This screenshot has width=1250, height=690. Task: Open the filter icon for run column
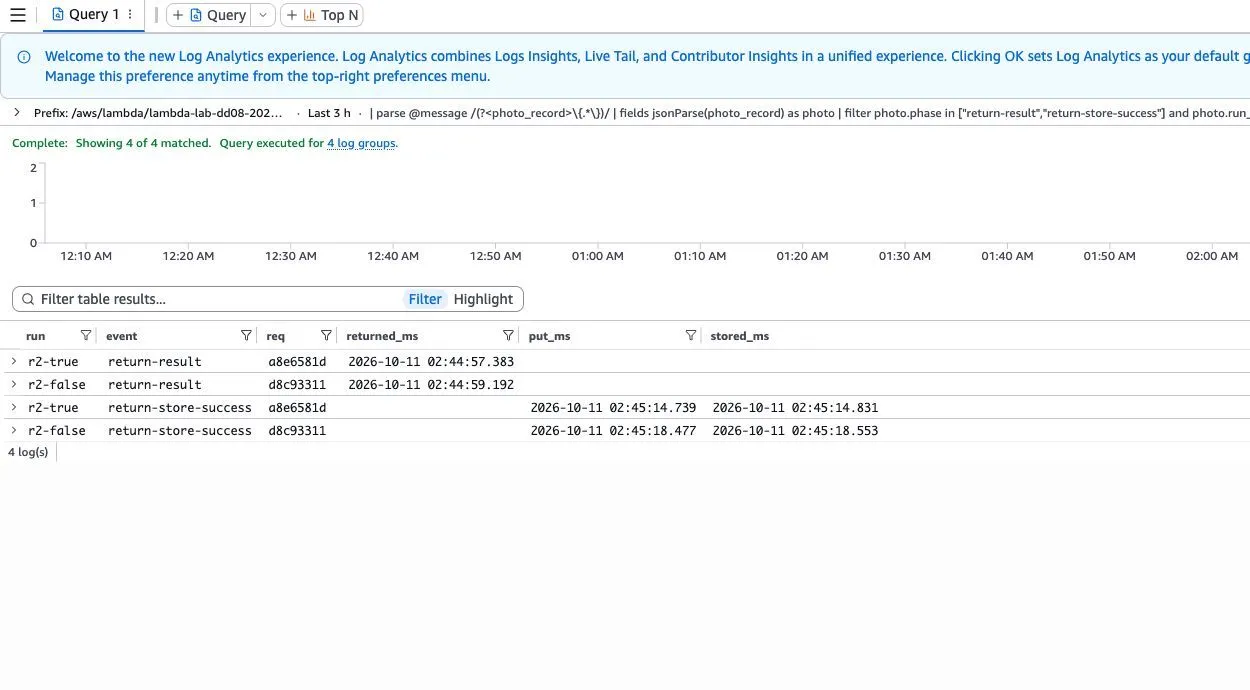coord(85,335)
